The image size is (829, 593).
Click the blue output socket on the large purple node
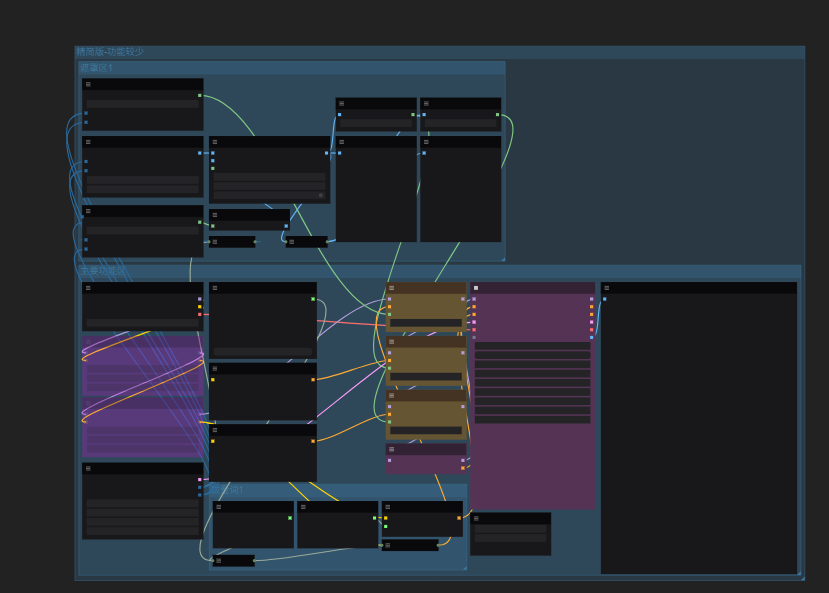[591, 337]
